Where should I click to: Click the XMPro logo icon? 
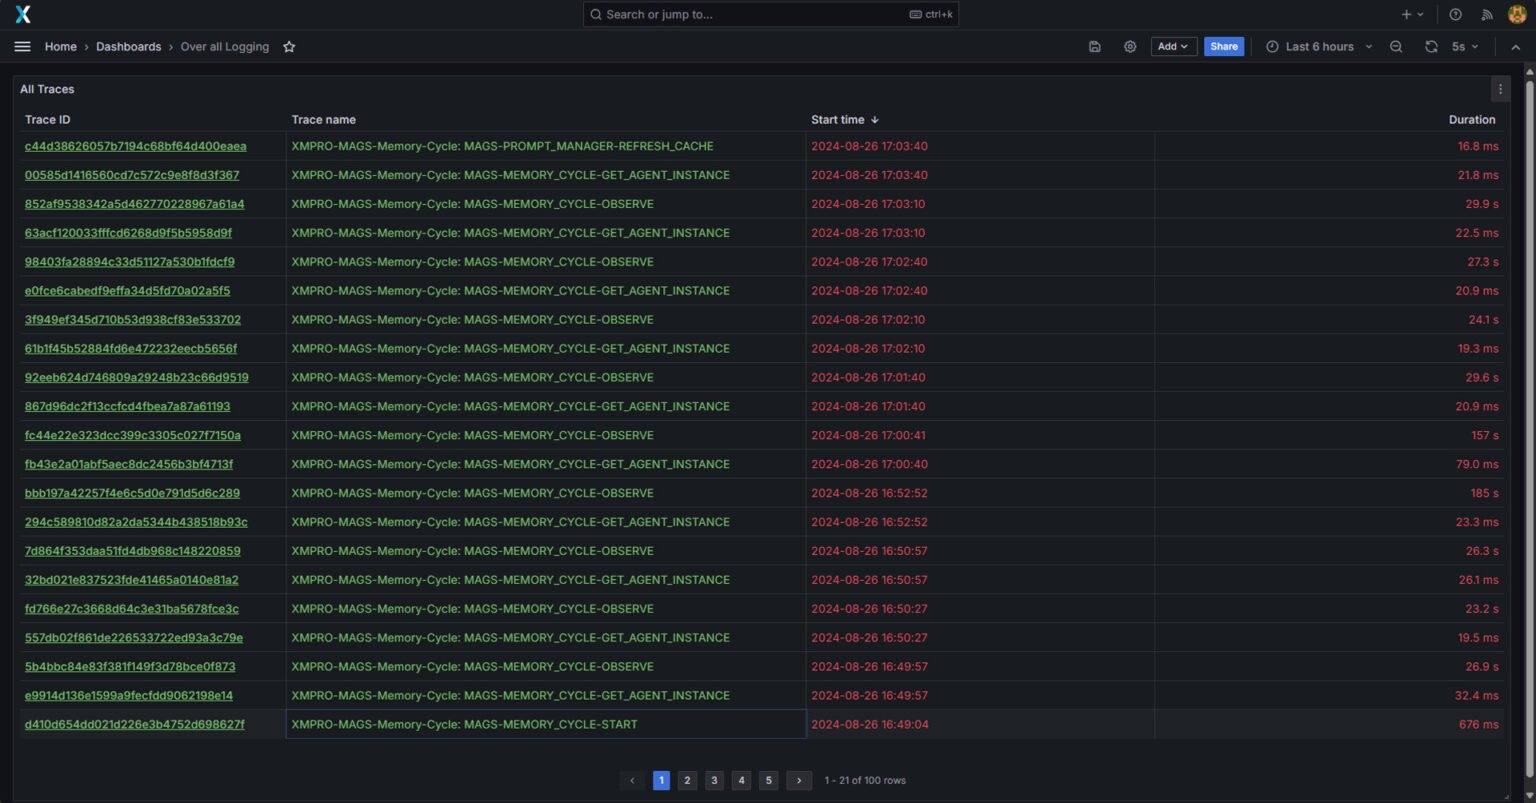pyautogui.click(x=23, y=14)
